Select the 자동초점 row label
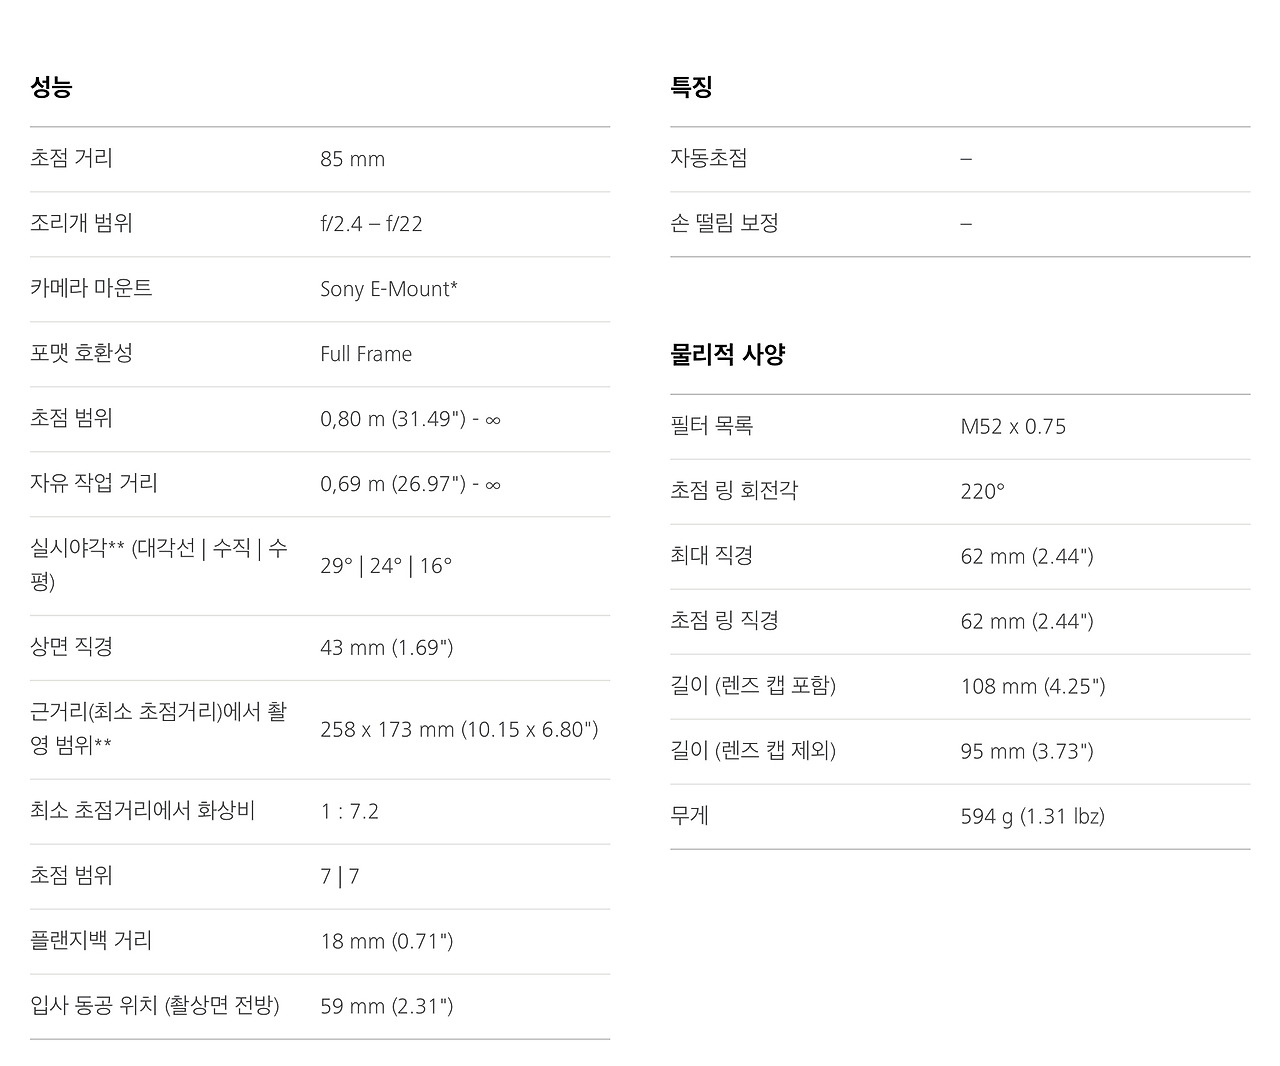Screen dimensions: 1280x1066 pyautogui.click(x=709, y=158)
